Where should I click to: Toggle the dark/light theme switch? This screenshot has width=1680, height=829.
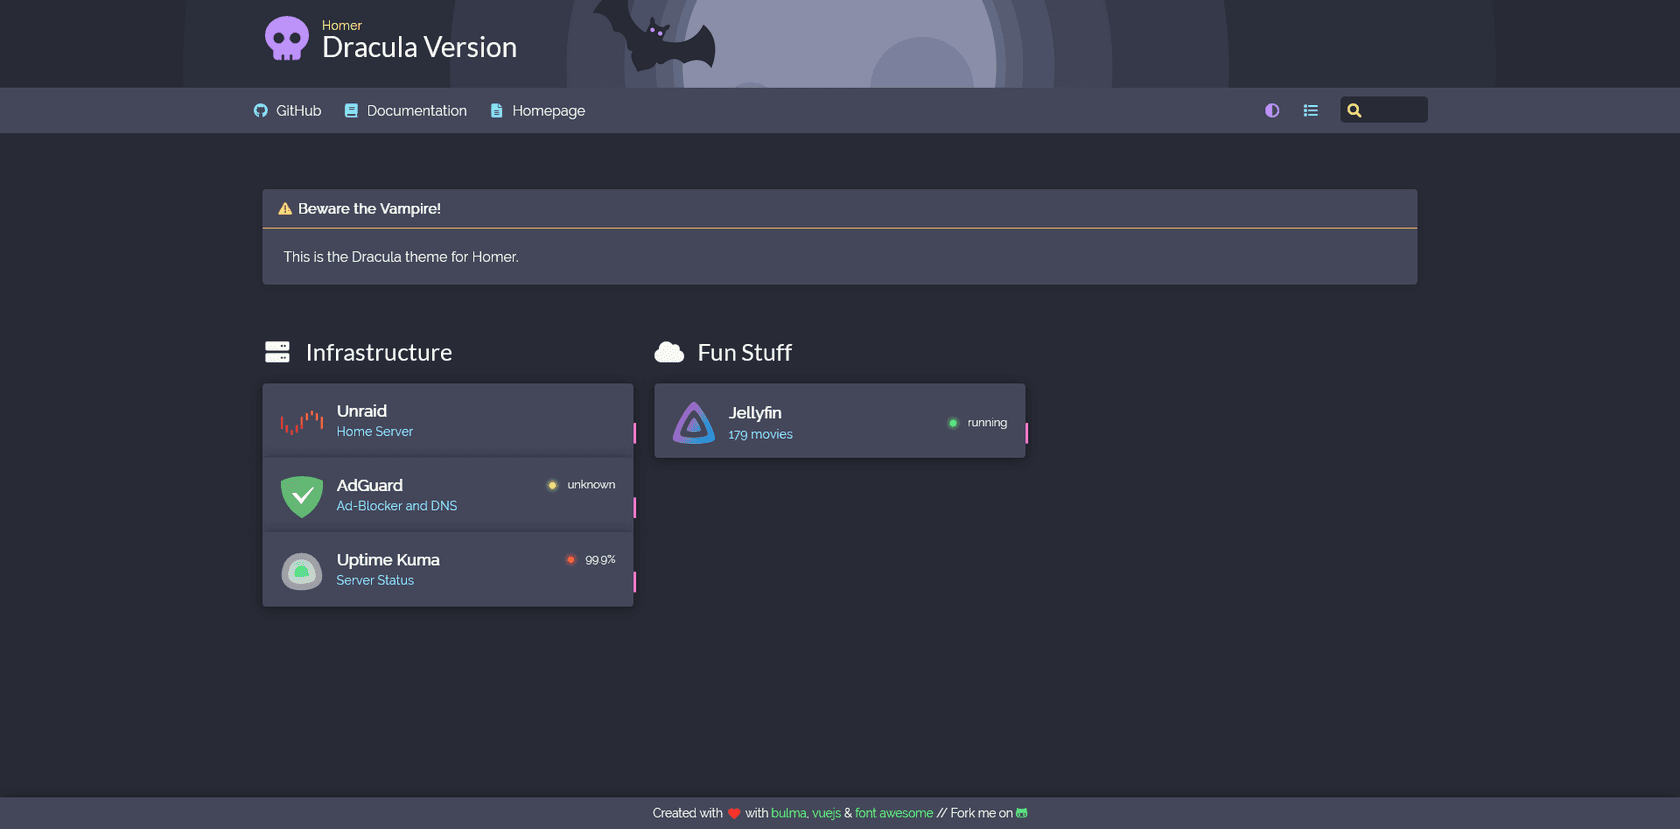click(1272, 111)
